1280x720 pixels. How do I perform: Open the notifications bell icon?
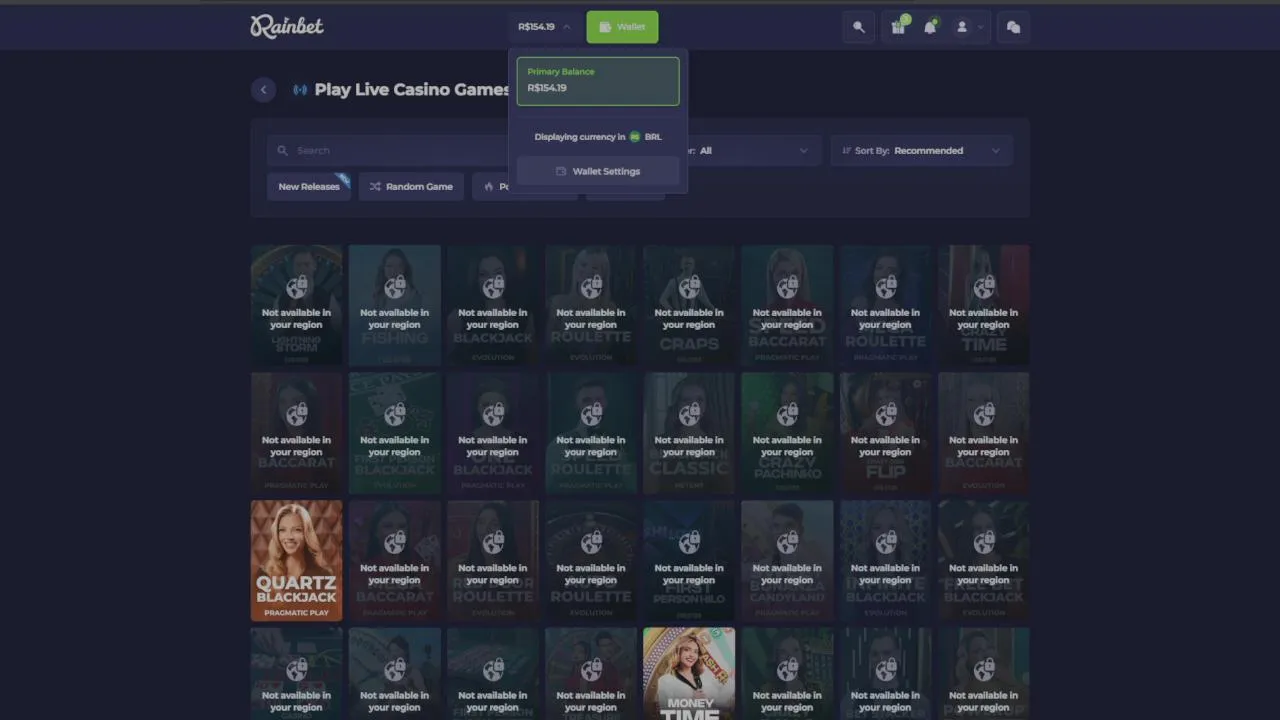tap(930, 27)
